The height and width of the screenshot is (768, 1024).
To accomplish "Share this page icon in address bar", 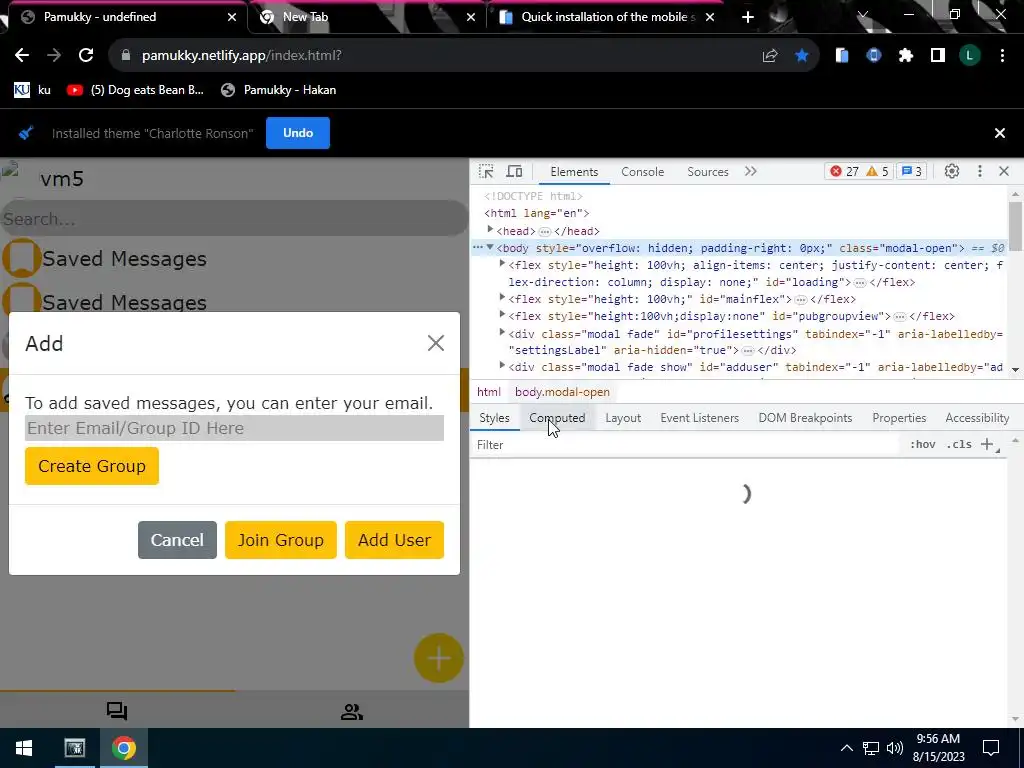I will [x=770, y=56].
